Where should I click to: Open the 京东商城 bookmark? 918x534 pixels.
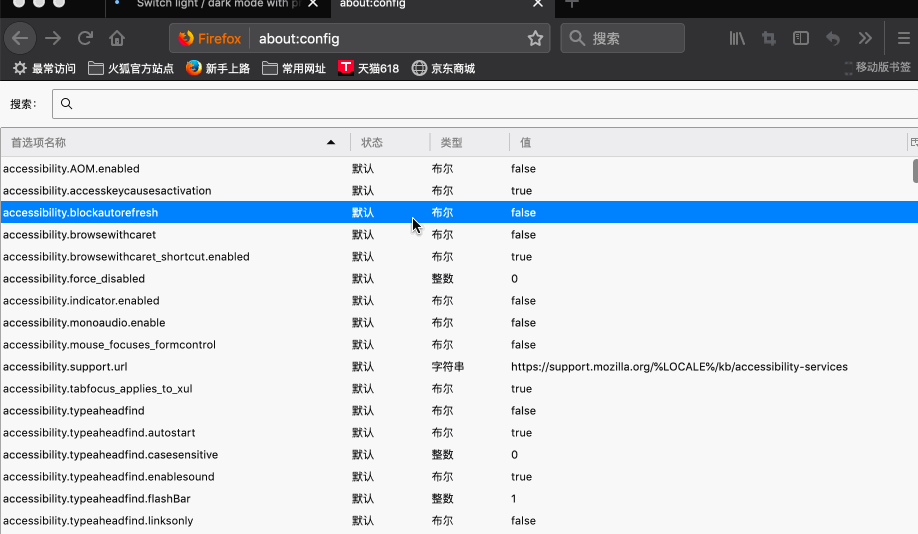point(443,69)
